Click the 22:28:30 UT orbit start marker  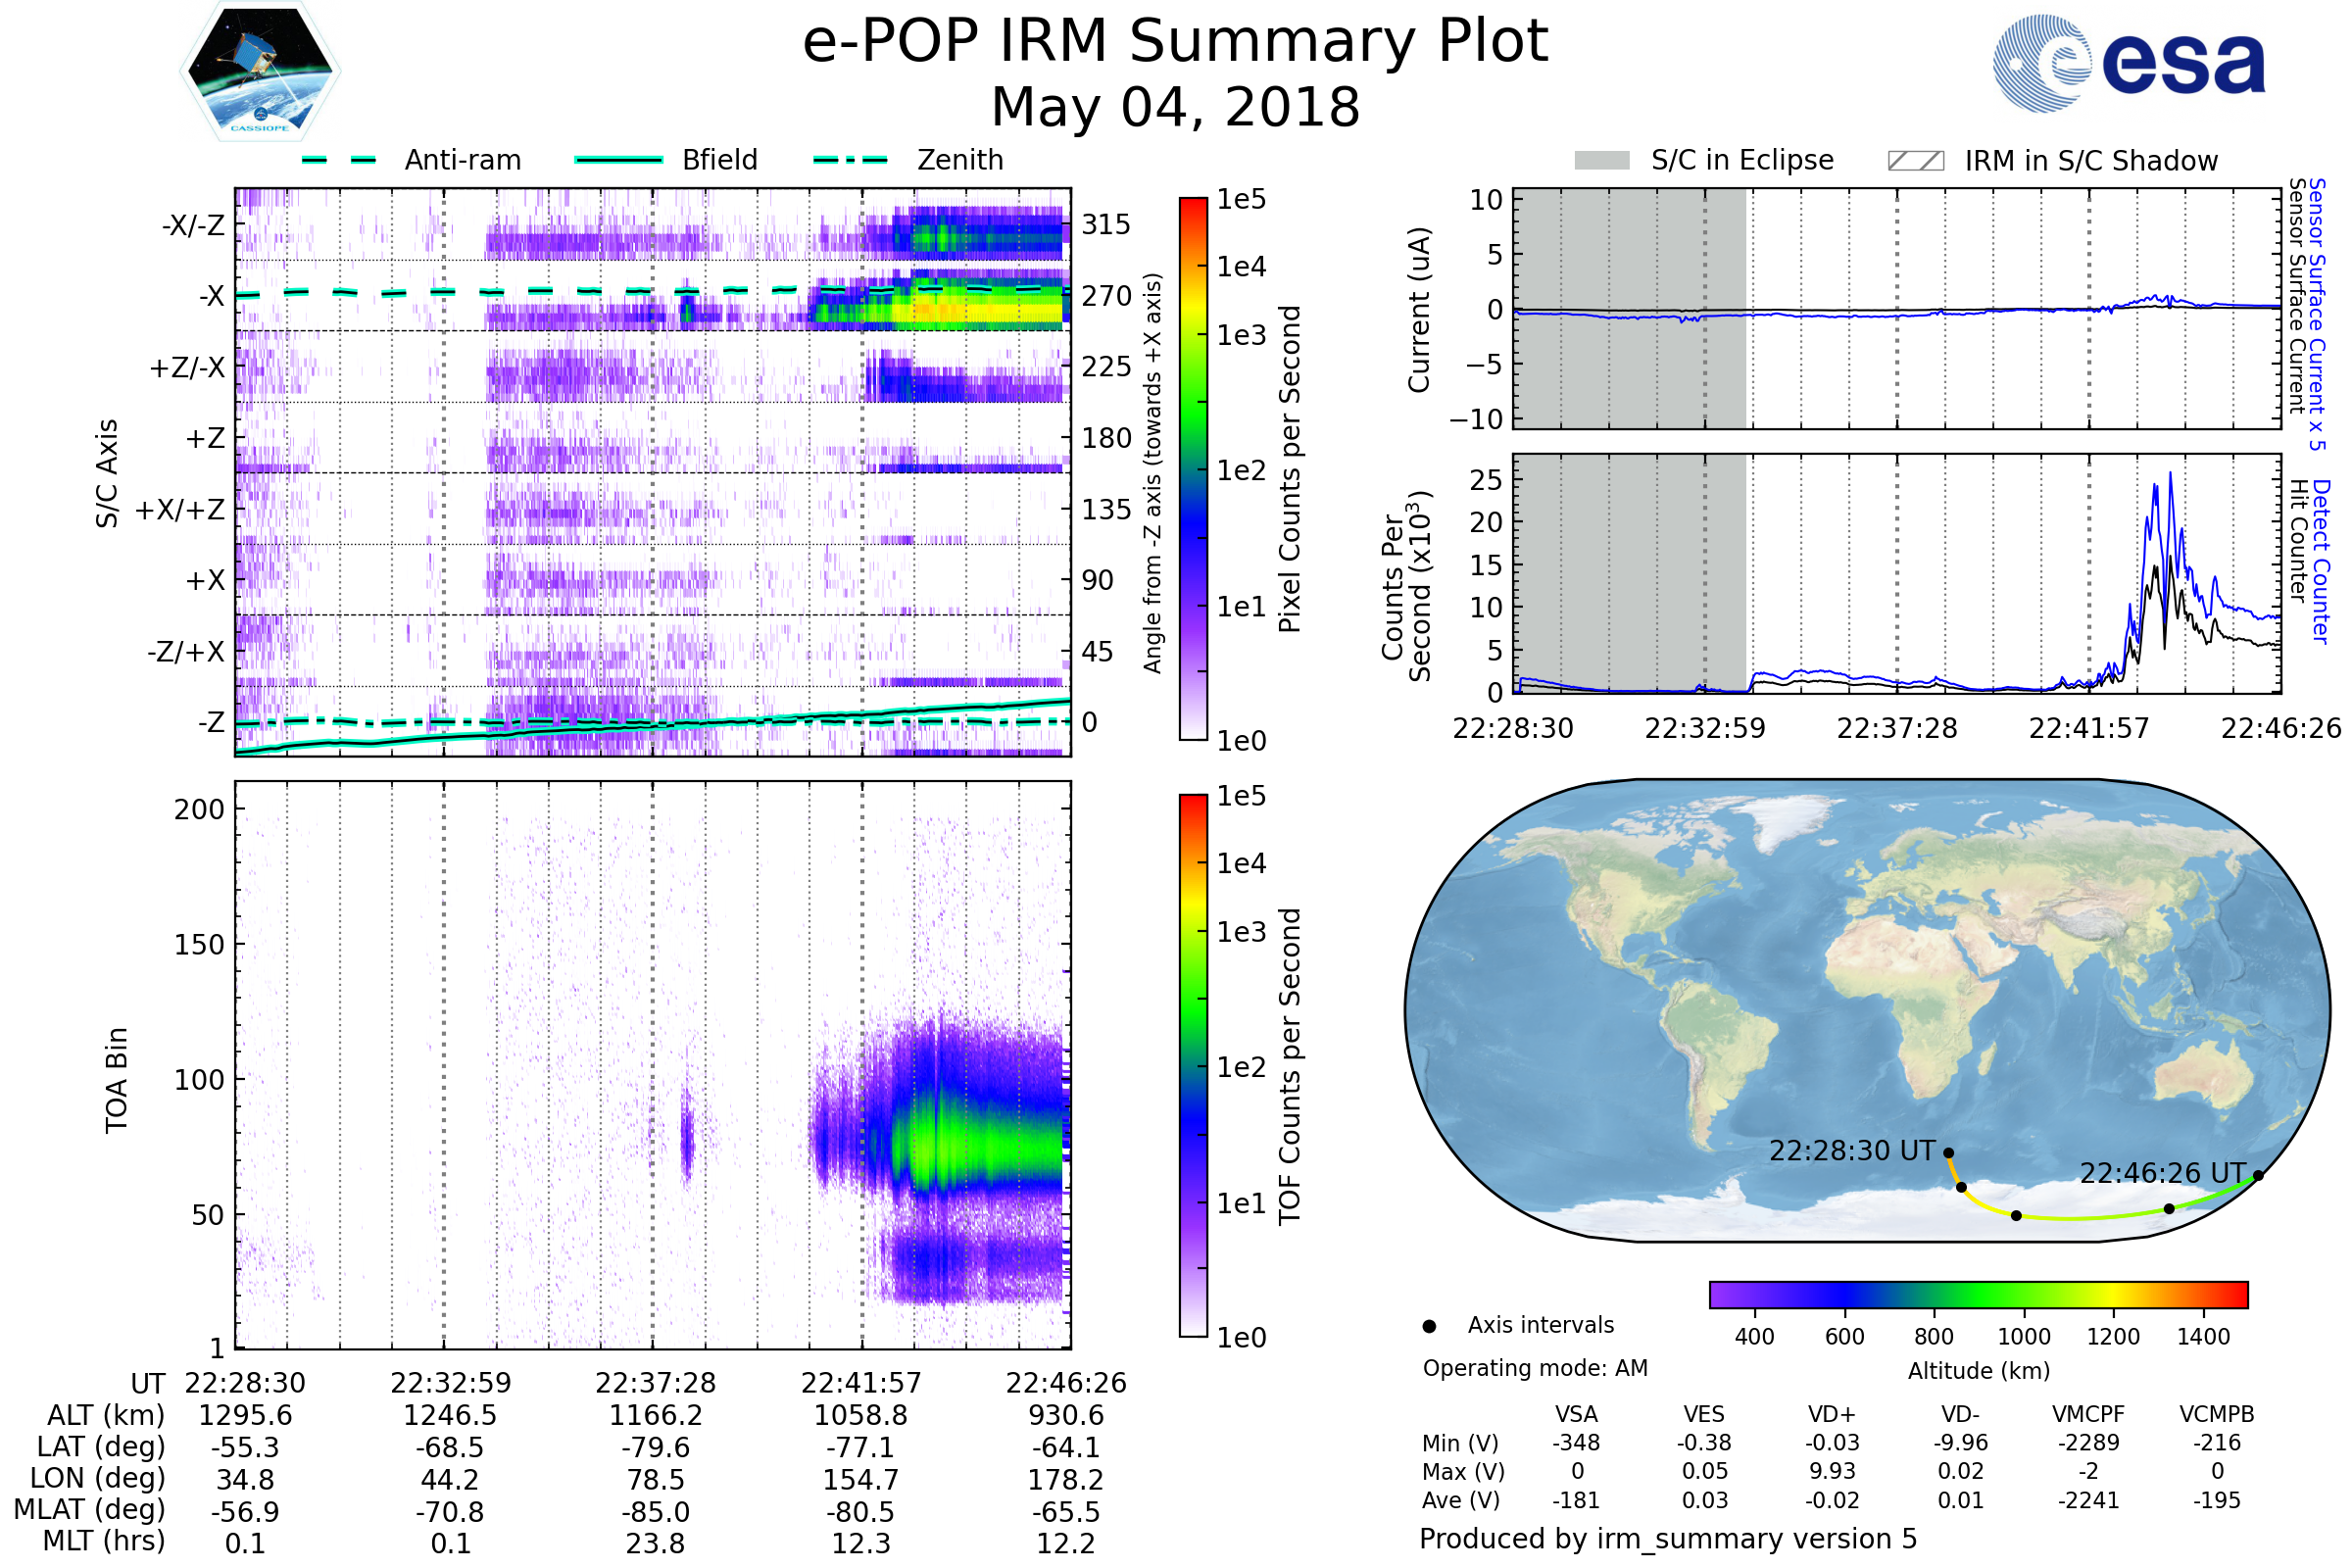point(1948,1153)
